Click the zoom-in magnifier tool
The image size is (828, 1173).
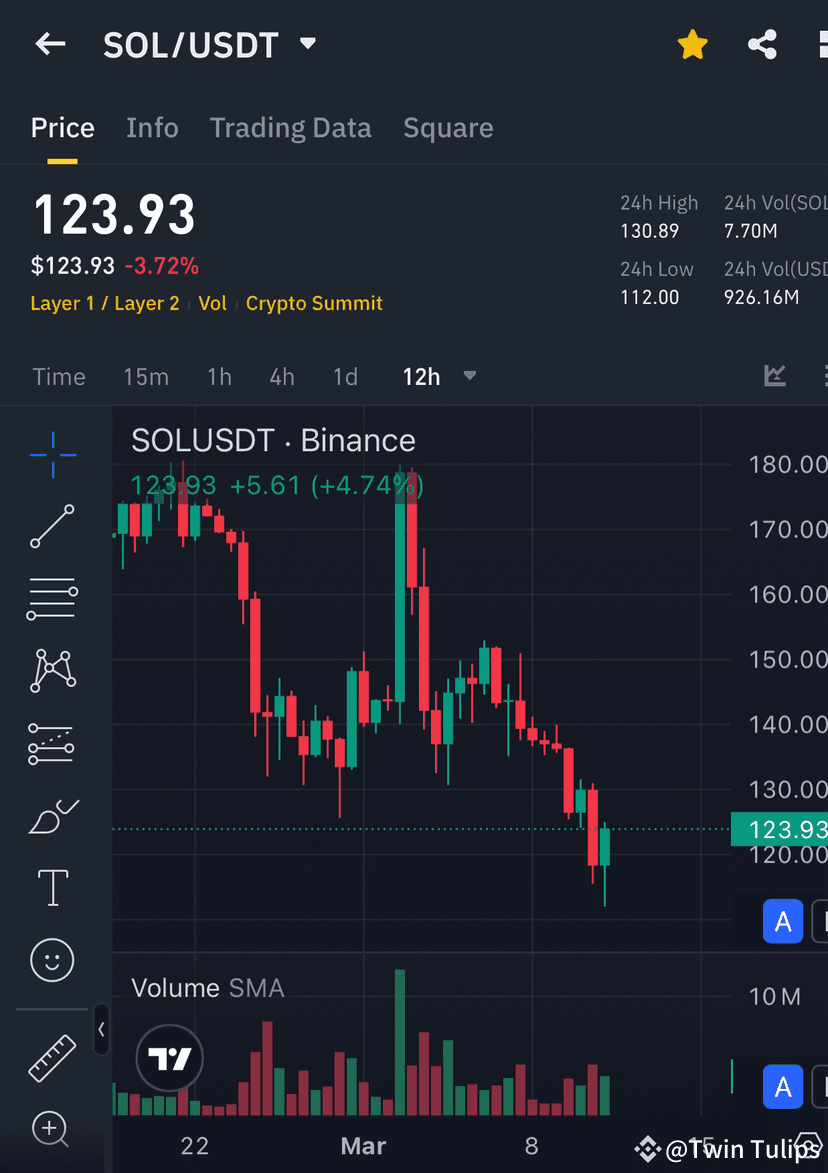tap(51, 1129)
